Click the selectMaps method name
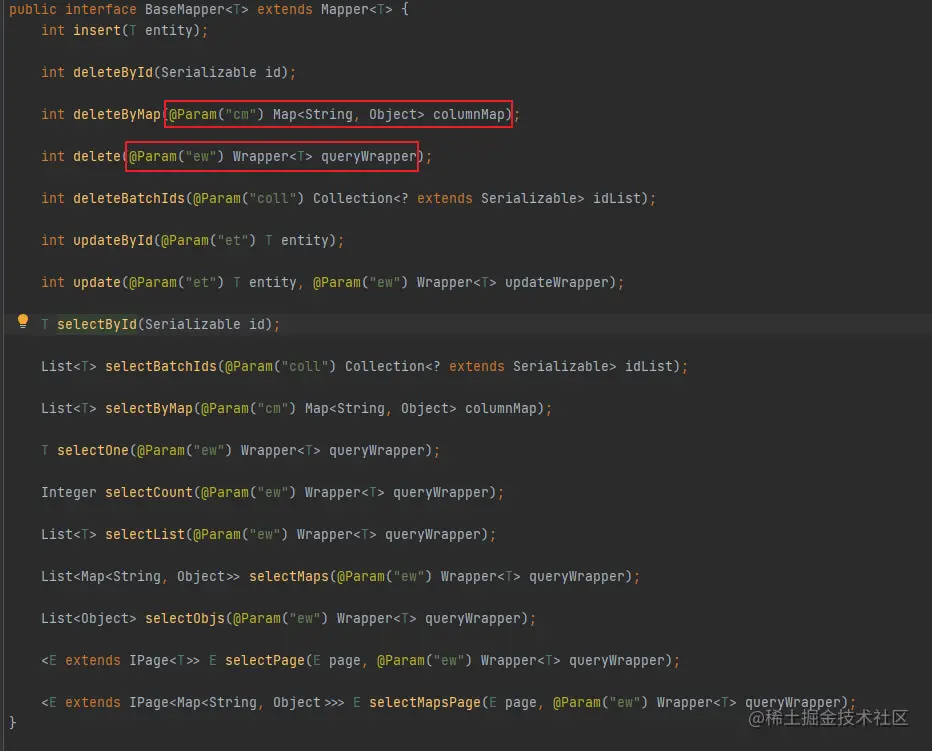The width and height of the screenshot is (932, 751). 289,577
